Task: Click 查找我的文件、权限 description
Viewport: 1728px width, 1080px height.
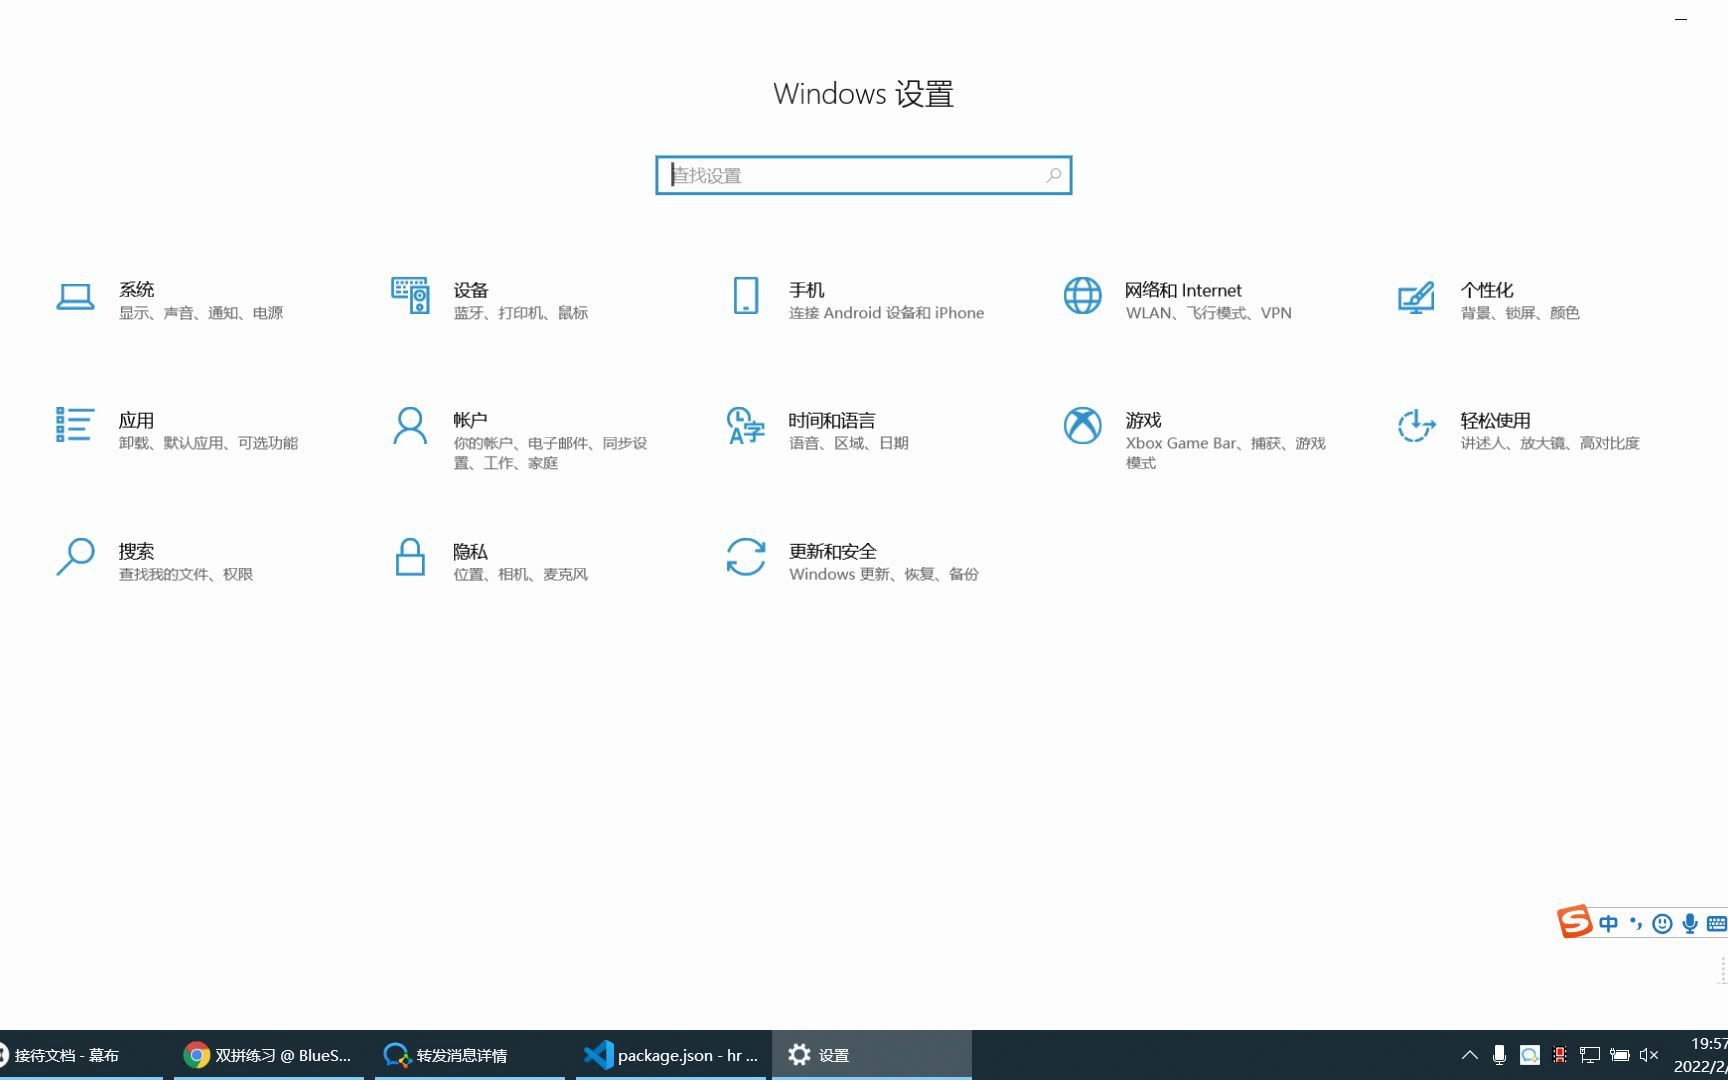Action: pyautogui.click(x=186, y=574)
